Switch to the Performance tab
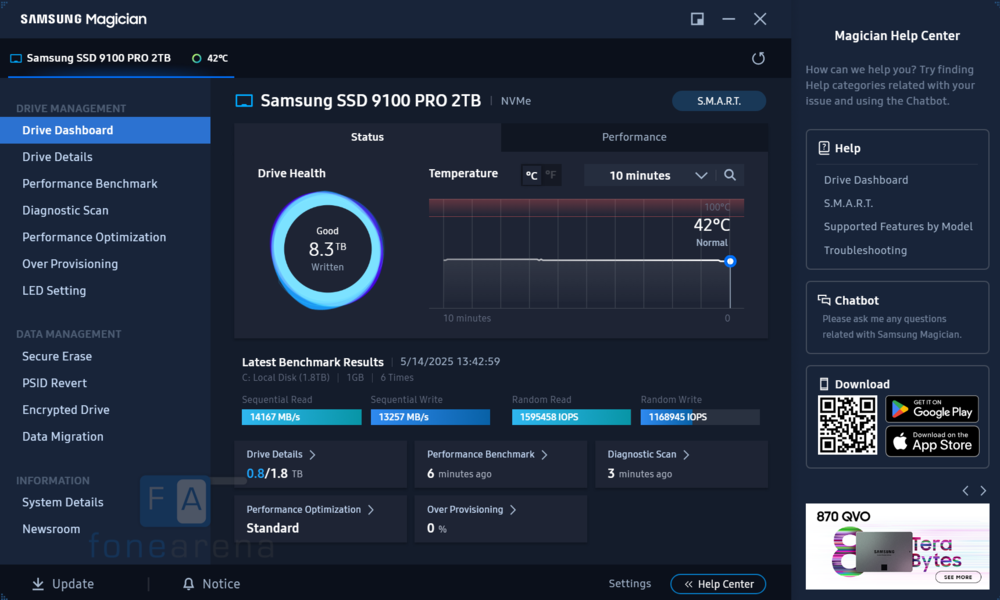The image size is (1000, 600). [634, 137]
